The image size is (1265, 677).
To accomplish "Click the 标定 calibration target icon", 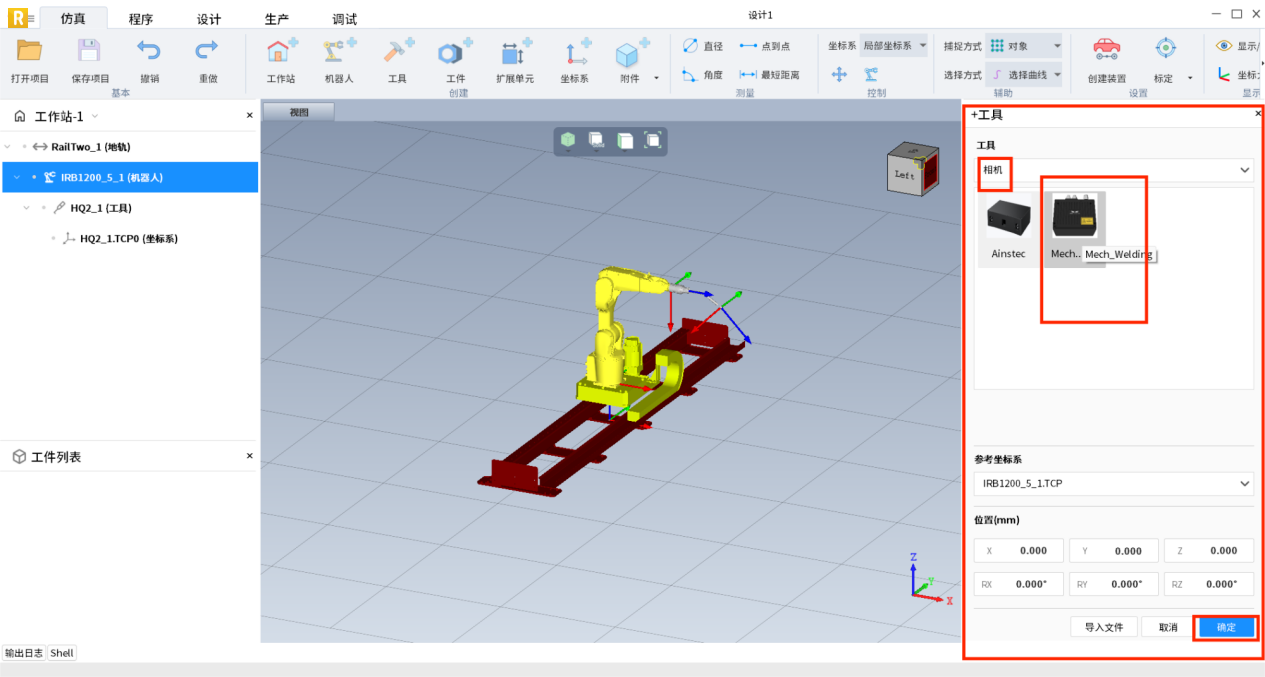I will [x=1165, y=50].
